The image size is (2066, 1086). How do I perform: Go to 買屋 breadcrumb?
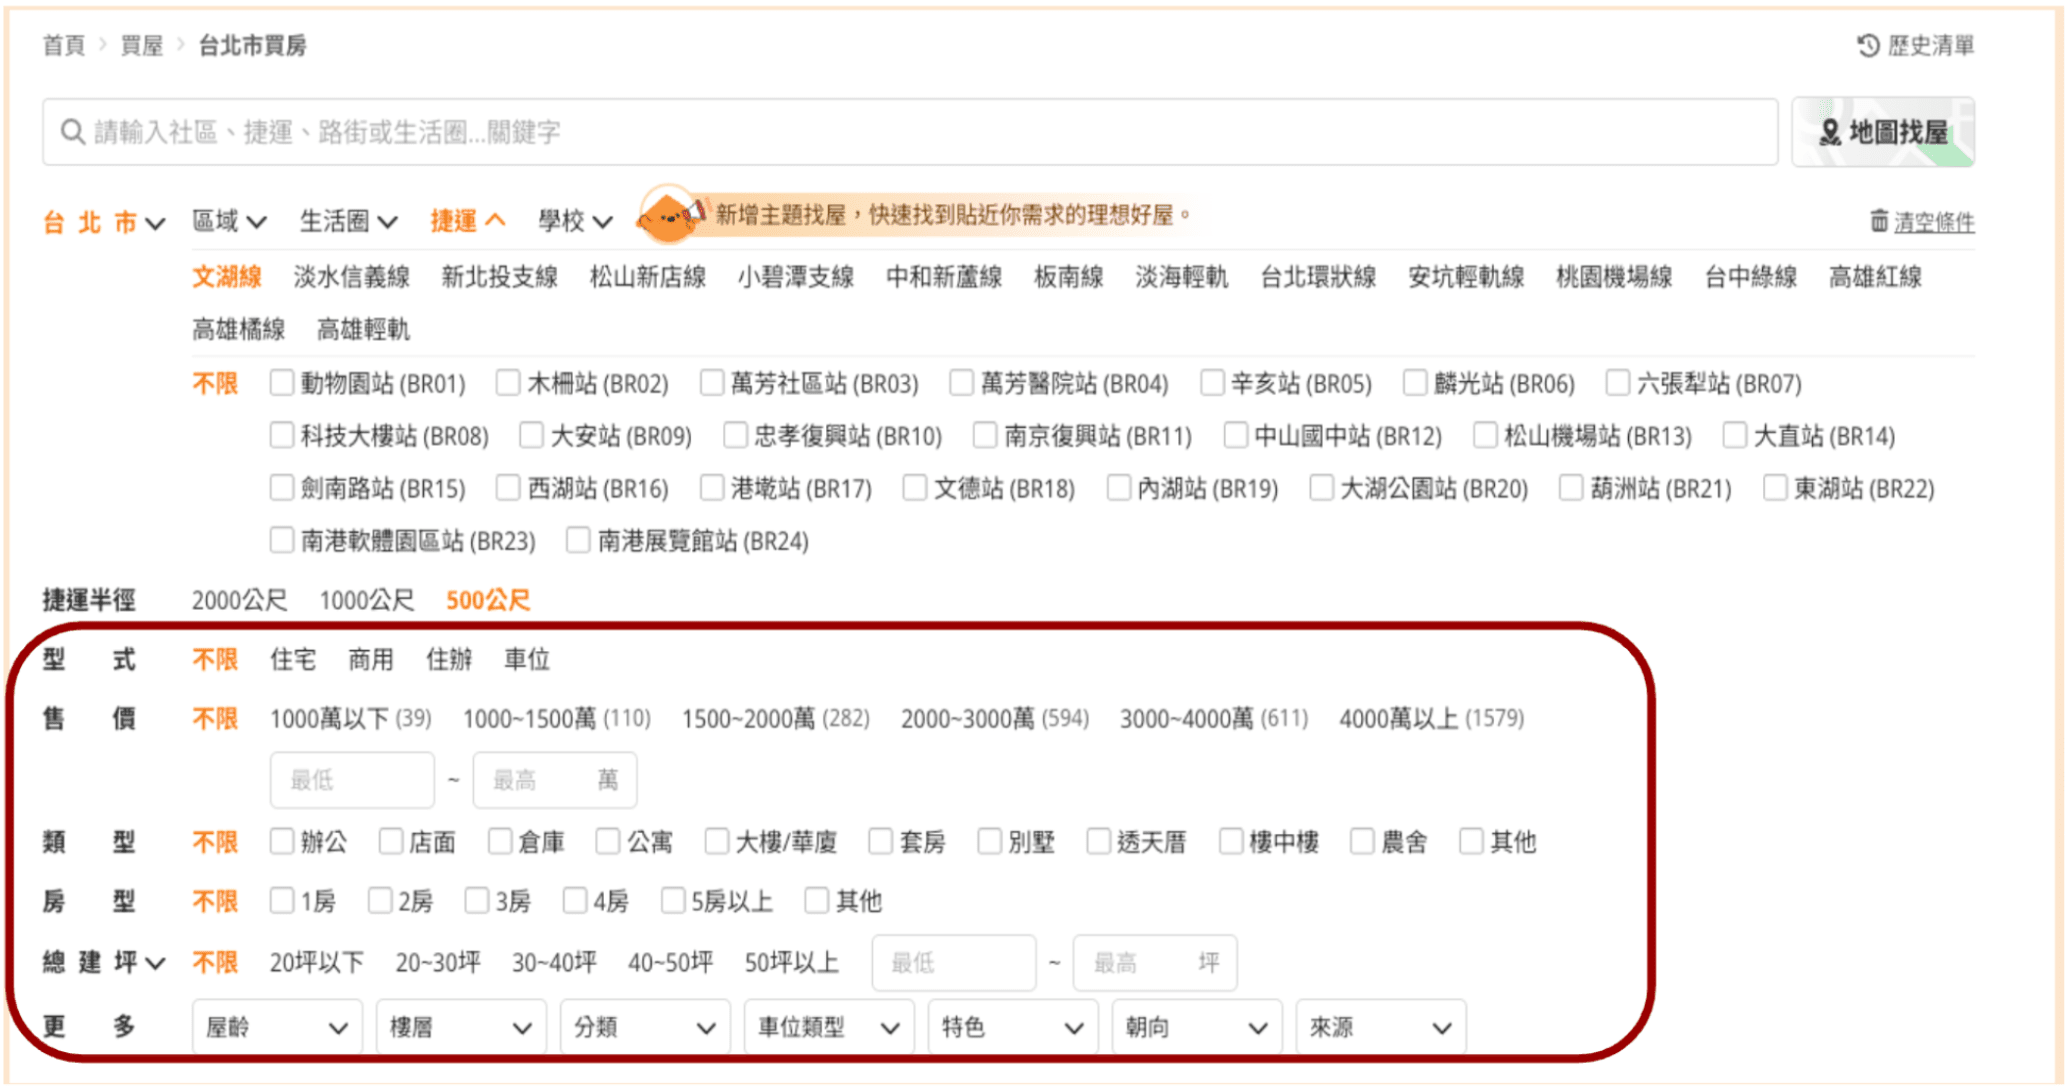pos(141,46)
